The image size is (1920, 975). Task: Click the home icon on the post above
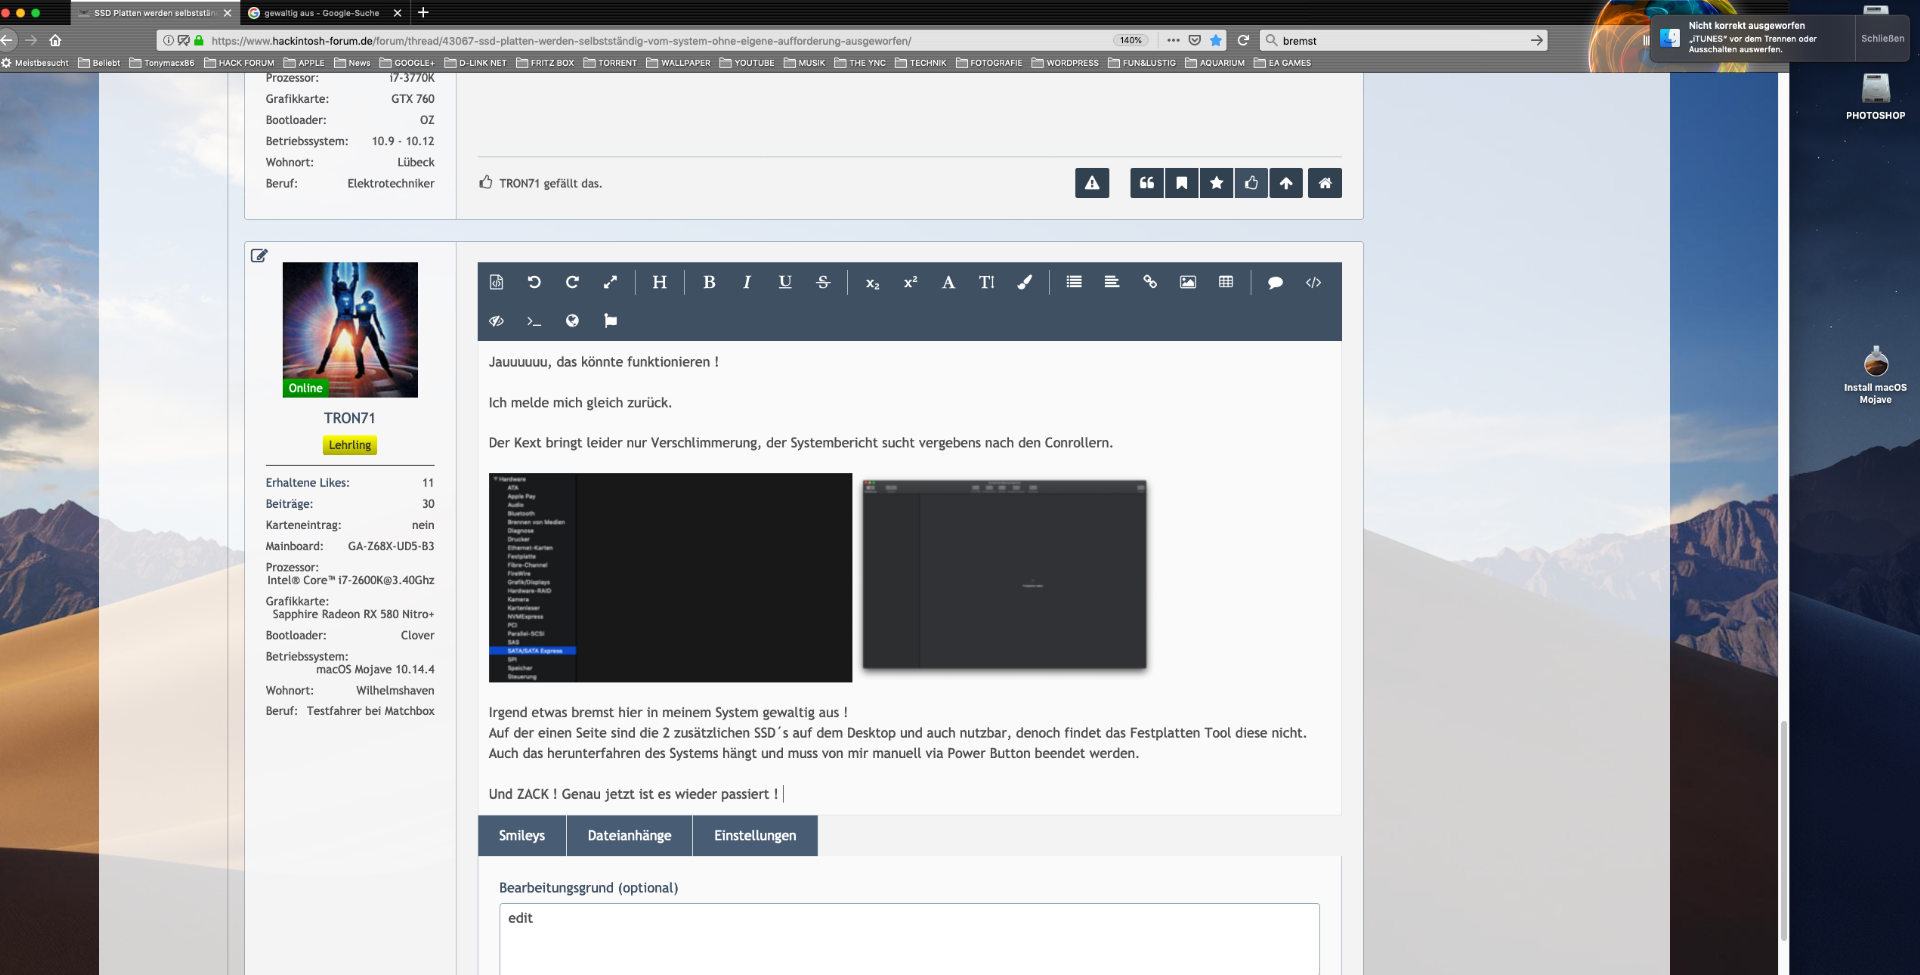point(1325,183)
